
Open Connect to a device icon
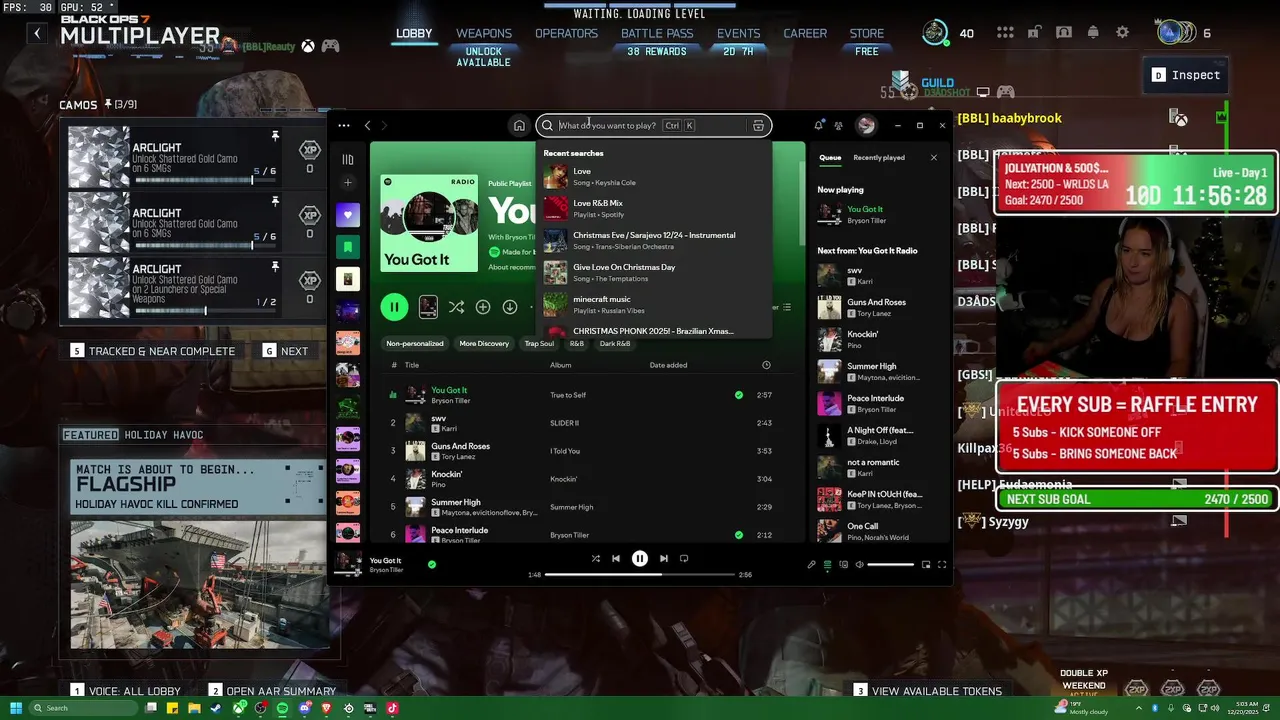[843, 565]
